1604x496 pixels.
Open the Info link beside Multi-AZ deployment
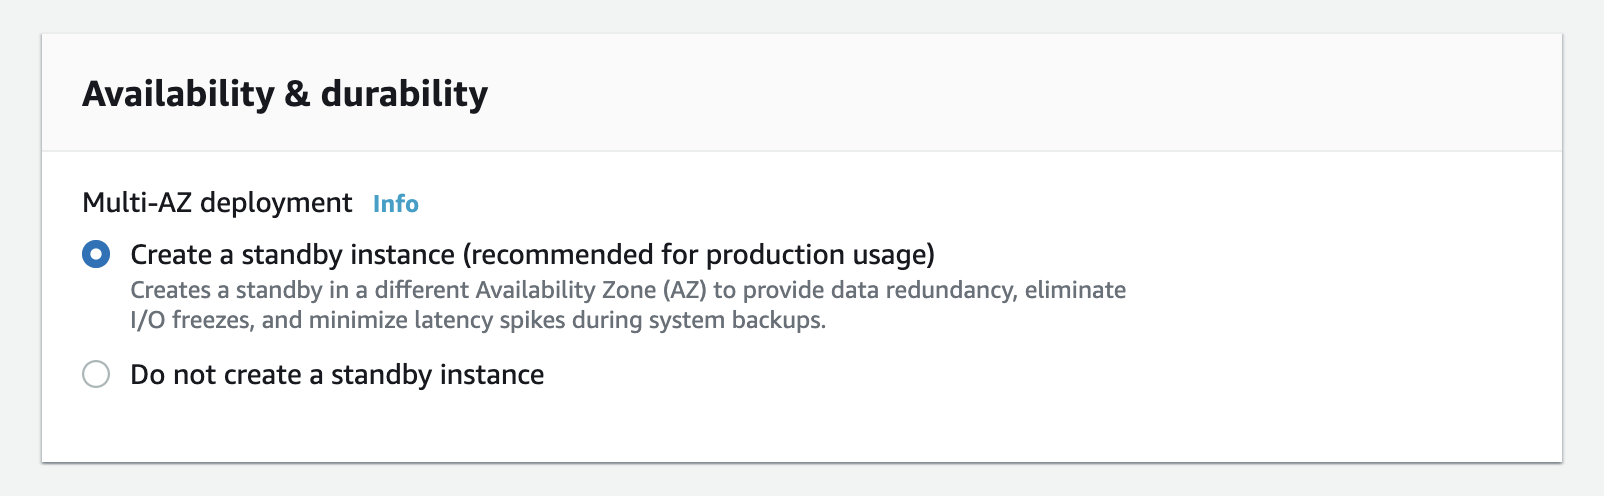click(396, 204)
